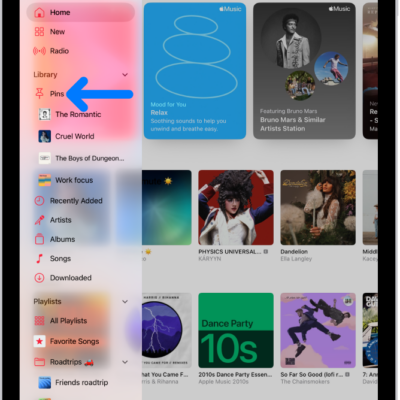400x400 pixels.
Task: Open Friends roadtrip playlist artwork
Action: pyautogui.click(x=45, y=382)
